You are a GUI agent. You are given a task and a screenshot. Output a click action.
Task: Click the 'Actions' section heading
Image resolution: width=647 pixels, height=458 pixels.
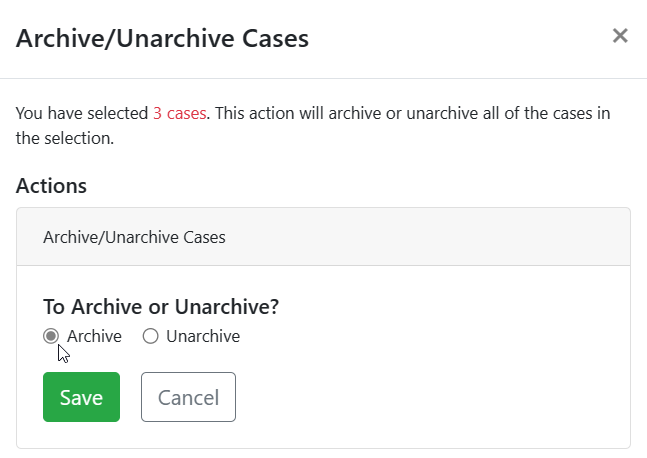pyautogui.click(x=51, y=185)
